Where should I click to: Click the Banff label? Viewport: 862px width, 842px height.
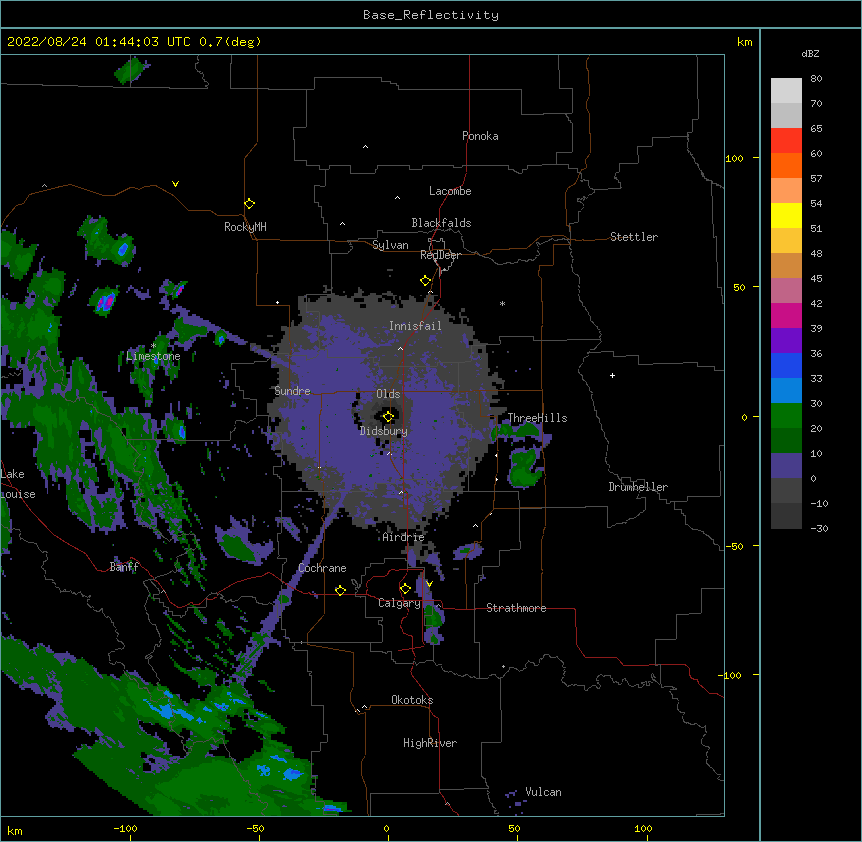tap(124, 567)
